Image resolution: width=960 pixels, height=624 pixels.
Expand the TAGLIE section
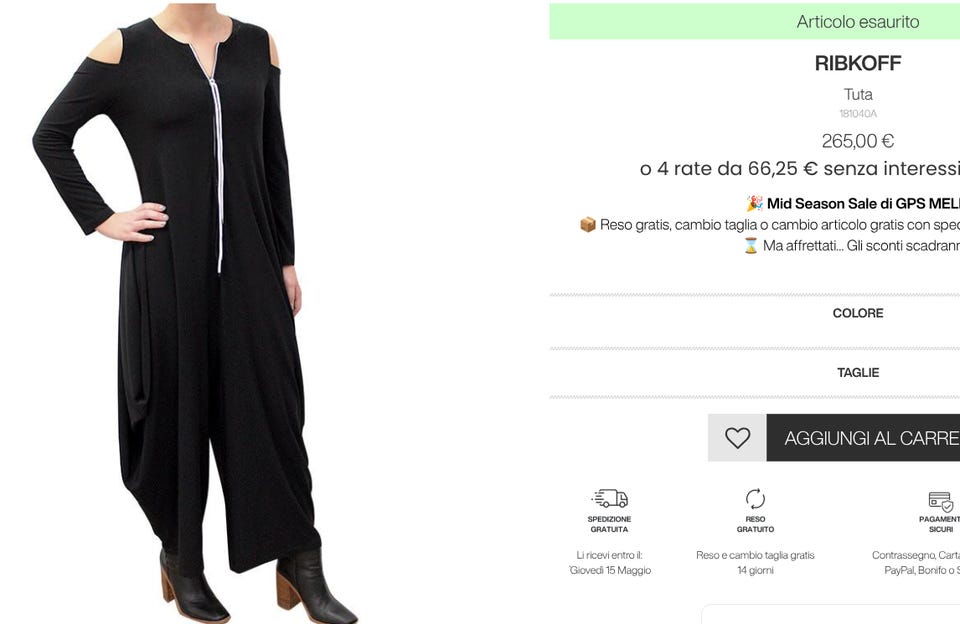pyautogui.click(x=858, y=372)
